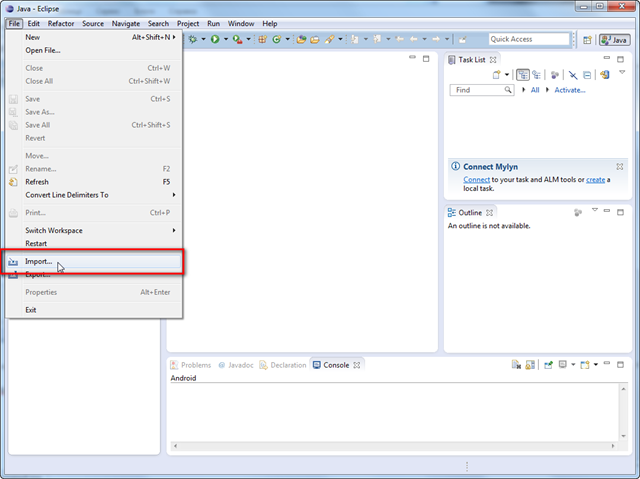
Task: Toggle Scheduled presentation in Task List
Action: click(x=537, y=75)
